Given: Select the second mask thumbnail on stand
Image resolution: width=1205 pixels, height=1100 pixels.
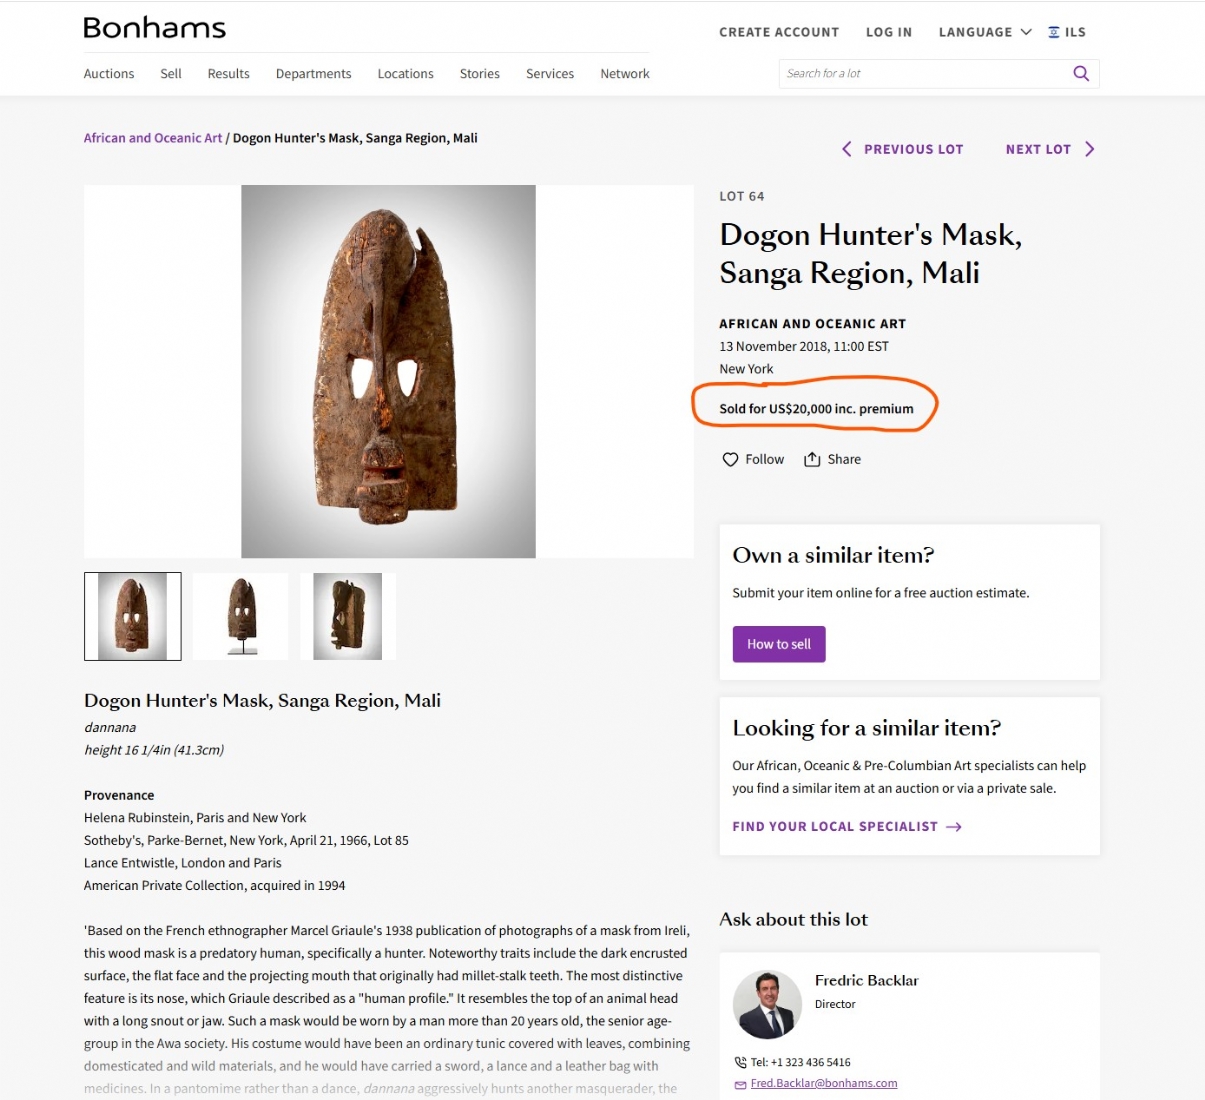Looking at the screenshot, I should click(x=241, y=616).
